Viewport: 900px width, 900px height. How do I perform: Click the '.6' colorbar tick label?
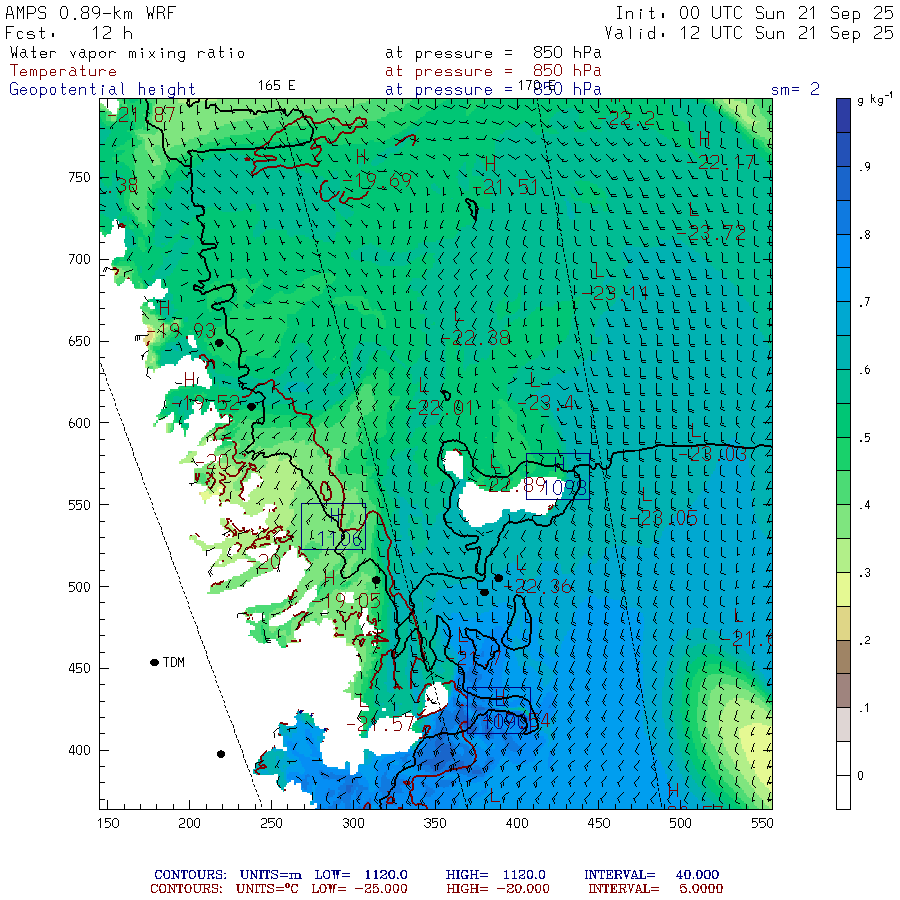(x=864, y=370)
